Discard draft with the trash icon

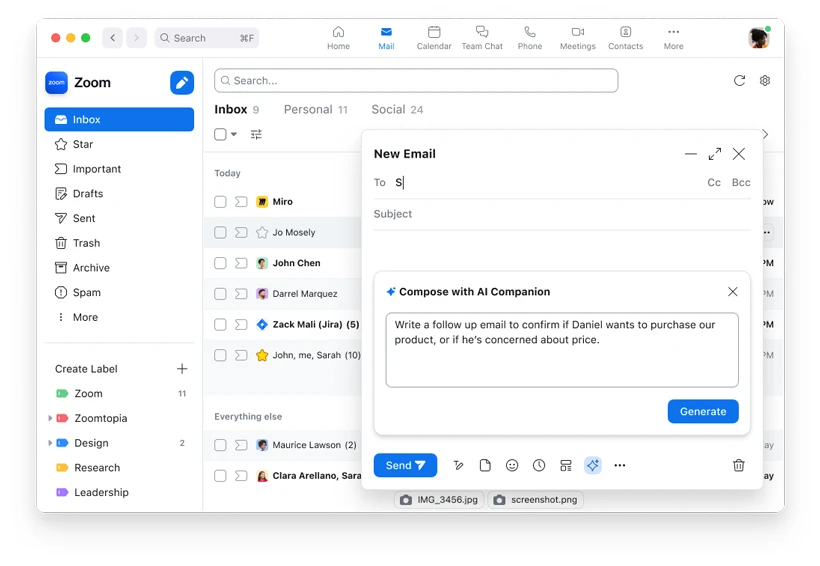(738, 465)
